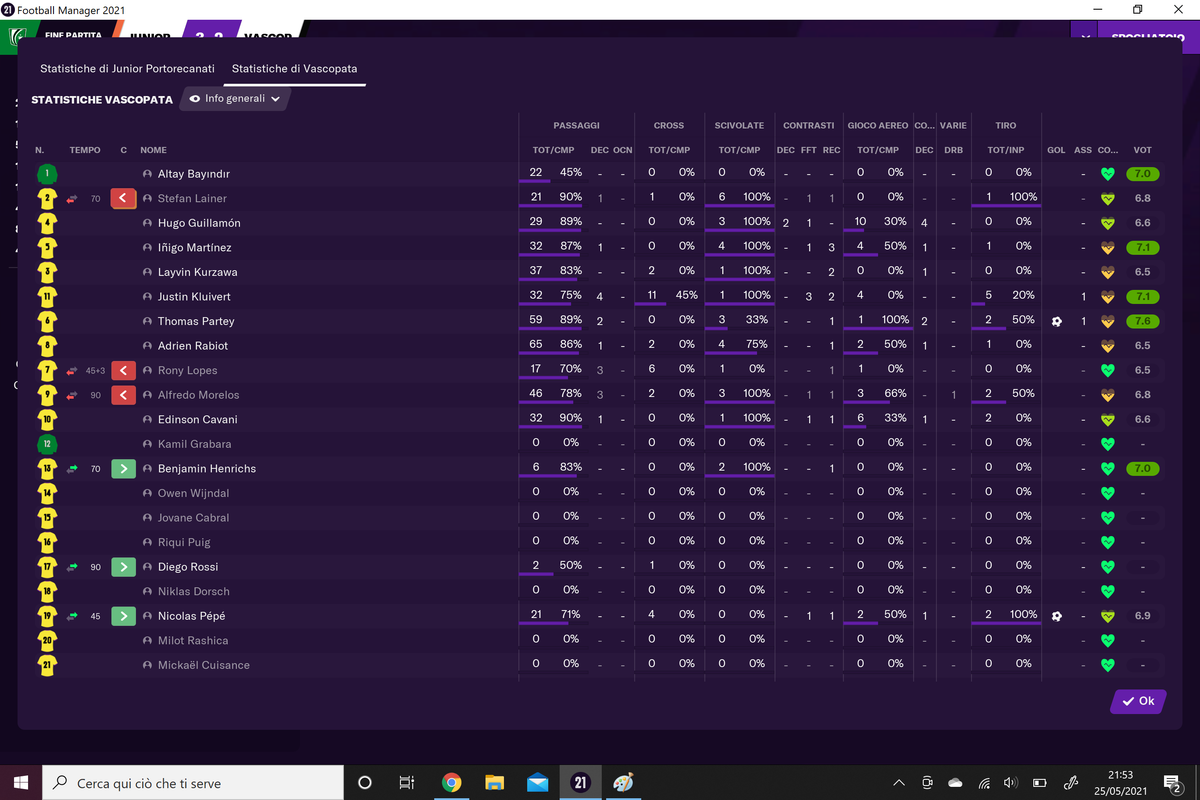Click Milot Rashica's name in the list
The height and width of the screenshot is (800, 1200).
pyautogui.click(x=192, y=641)
